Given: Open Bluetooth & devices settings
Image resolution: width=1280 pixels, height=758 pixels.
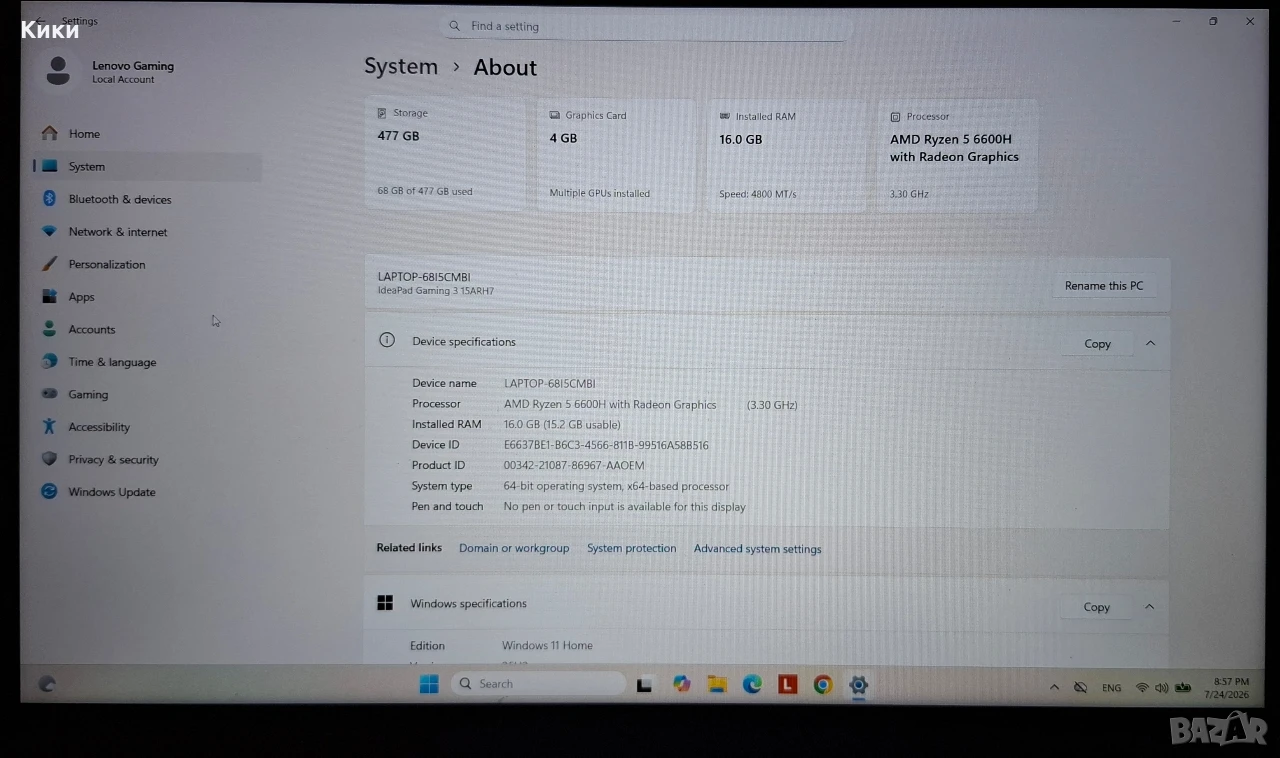Looking at the screenshot, I should coord(119,199).
